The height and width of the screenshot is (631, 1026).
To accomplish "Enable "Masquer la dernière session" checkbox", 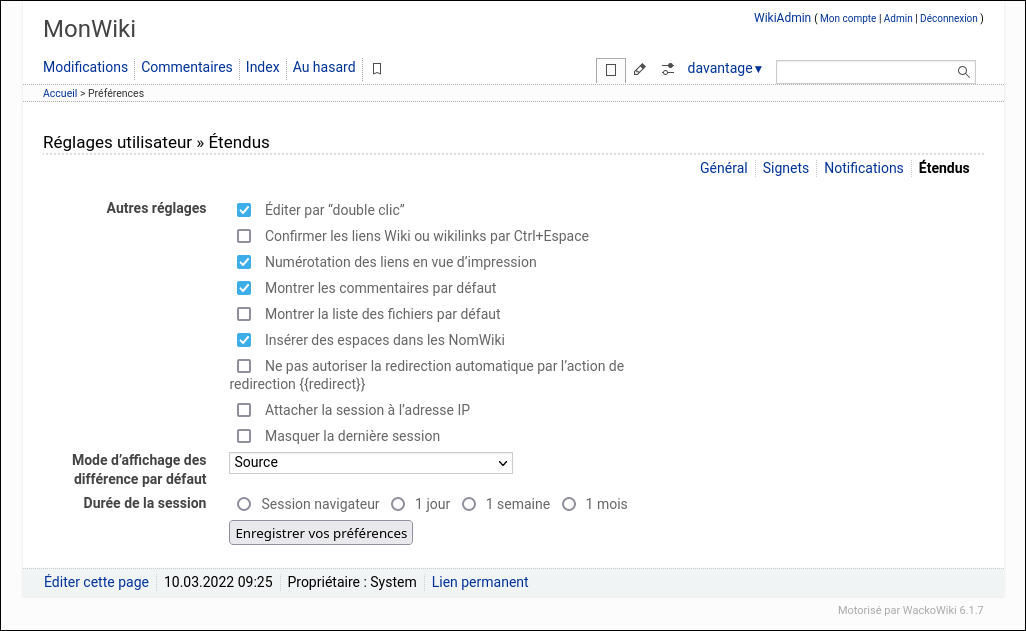I will tap(244, 436).
